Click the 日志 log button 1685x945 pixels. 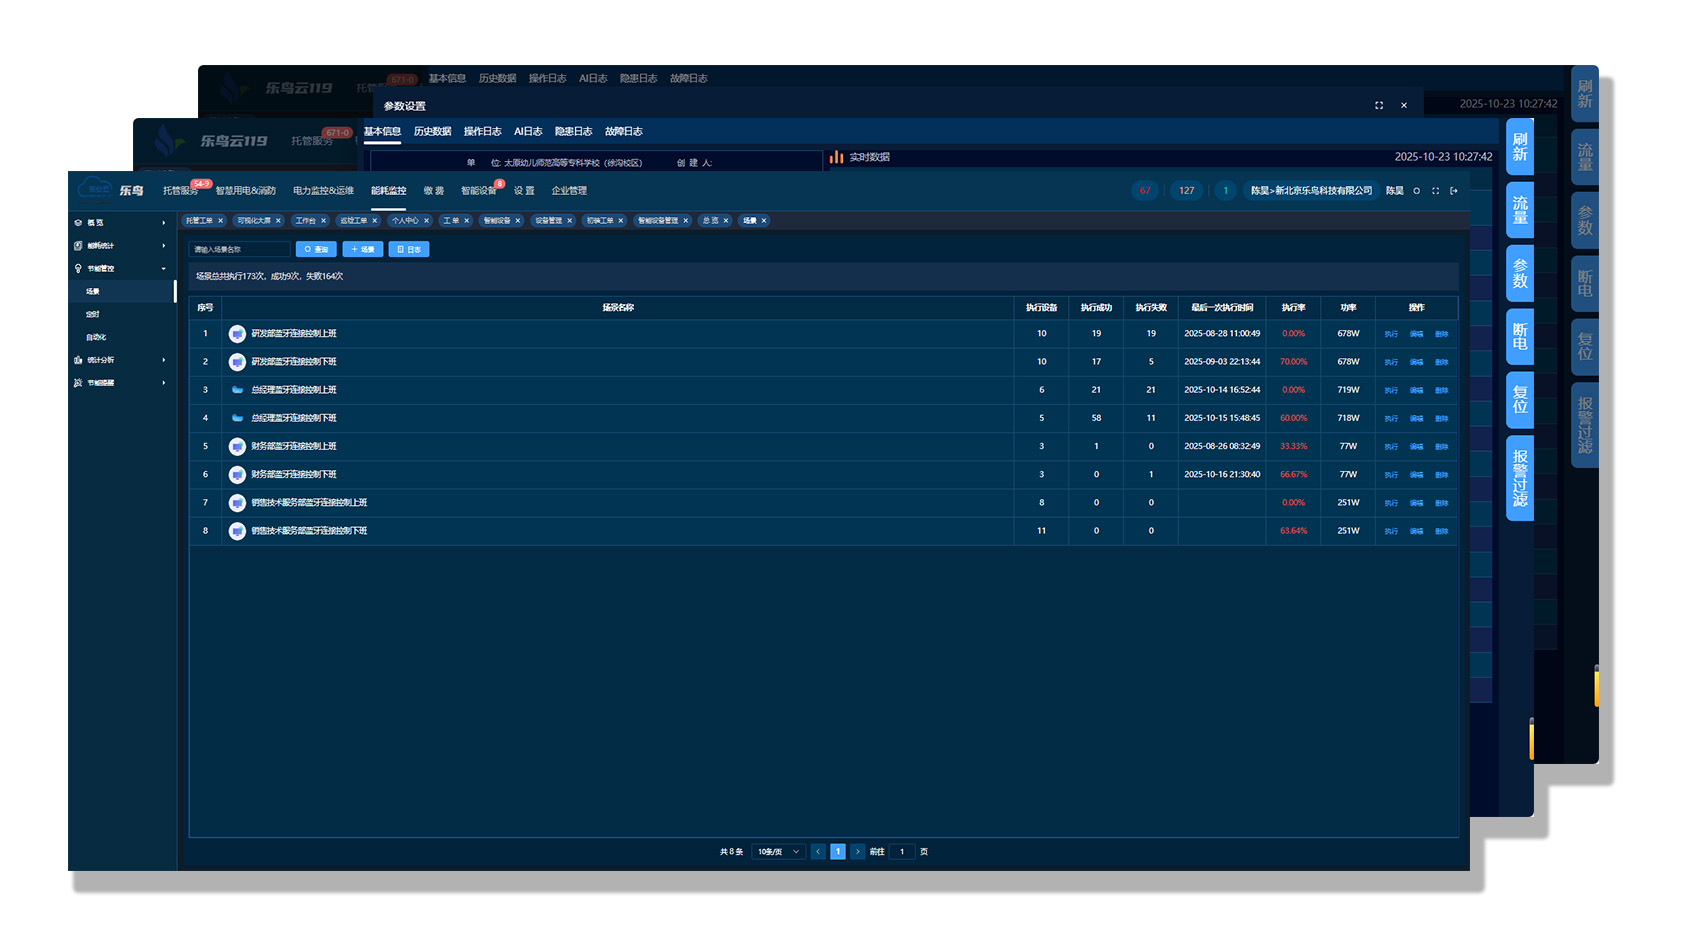tap(408, 250)
